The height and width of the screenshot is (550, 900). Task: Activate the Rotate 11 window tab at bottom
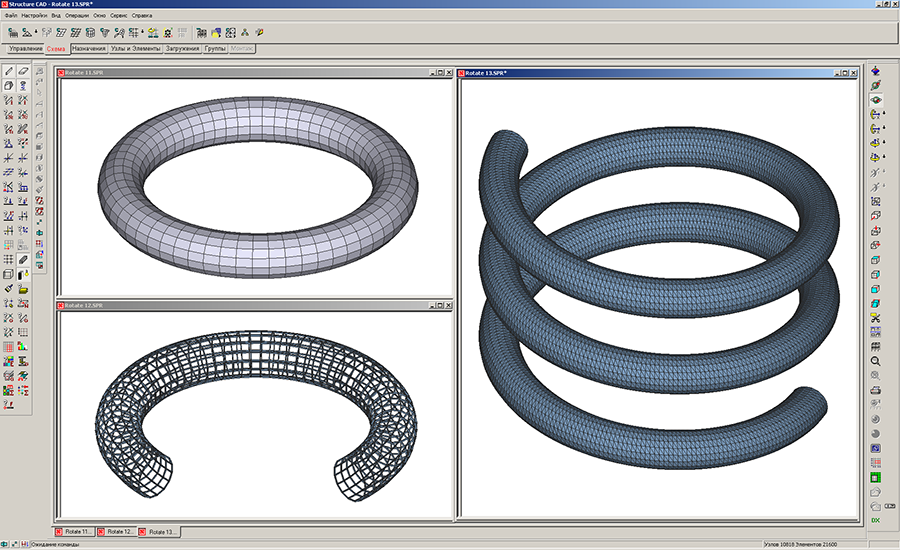(76, 532)
